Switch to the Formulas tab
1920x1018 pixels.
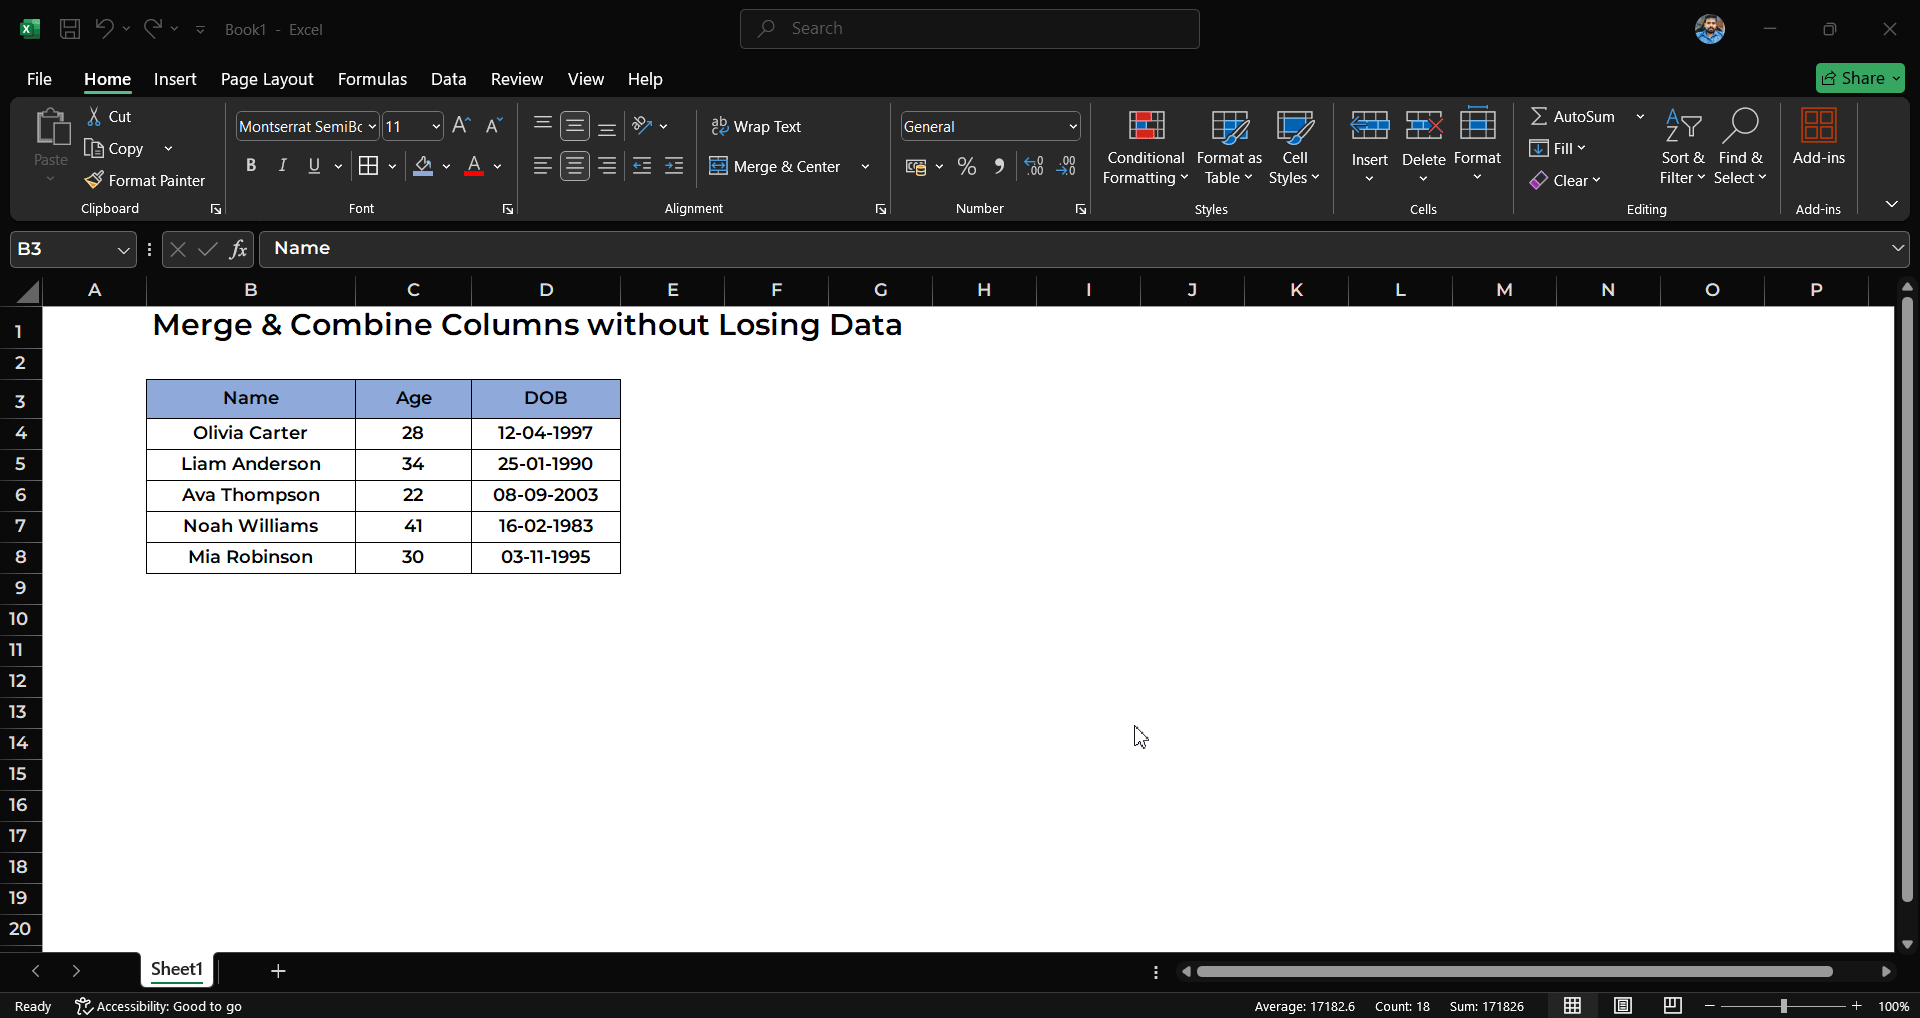click(372, 79)
